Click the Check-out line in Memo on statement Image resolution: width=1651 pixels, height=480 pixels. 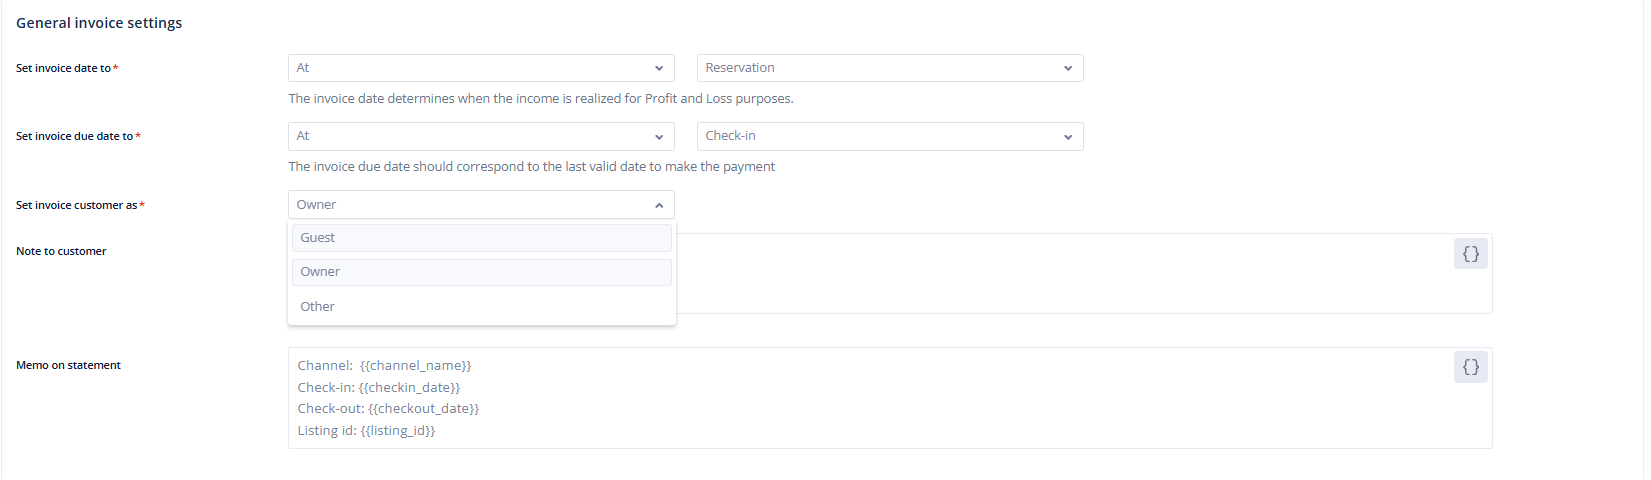coord(388,409)
